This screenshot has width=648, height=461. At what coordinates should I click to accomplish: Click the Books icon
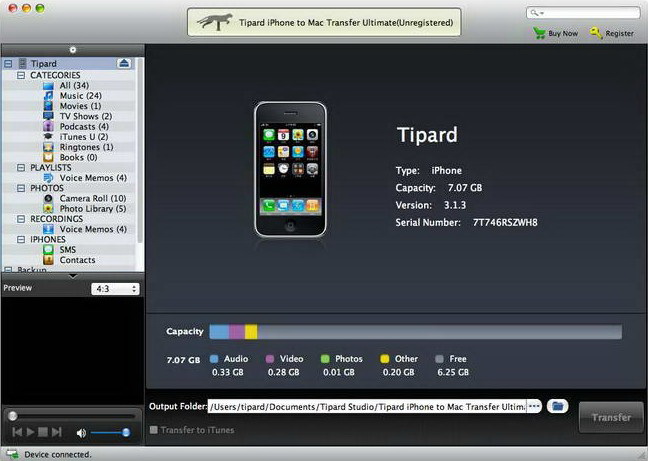pos(48,157)
